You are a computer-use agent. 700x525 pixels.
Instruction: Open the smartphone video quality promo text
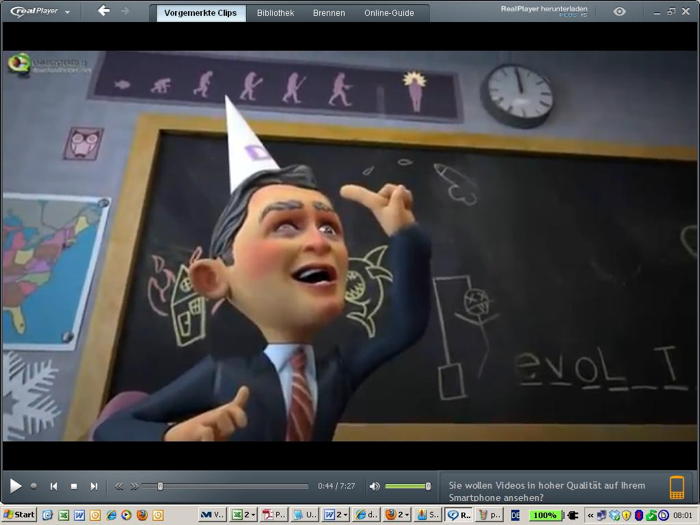pos(547,491)
